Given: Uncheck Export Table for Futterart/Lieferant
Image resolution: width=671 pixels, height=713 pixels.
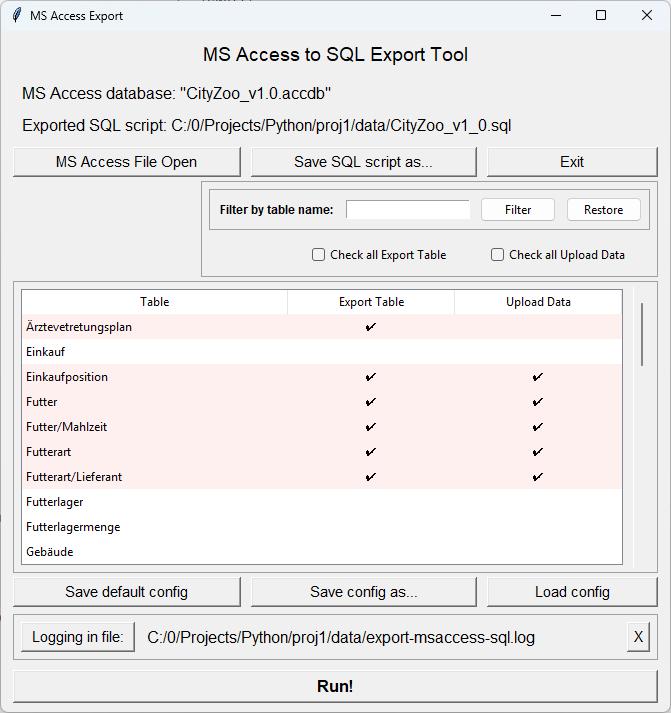Looking at the screenshot, I should (371, 477).
